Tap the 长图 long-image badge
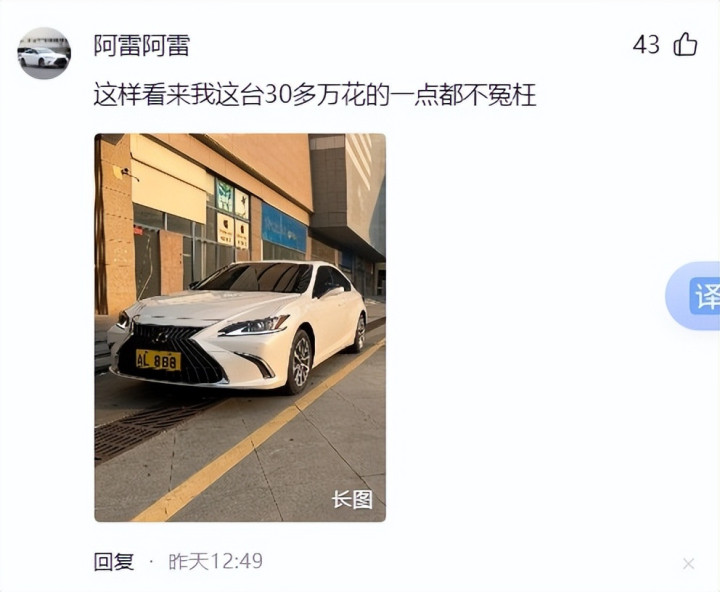720x592 pixels. [352, 499]
